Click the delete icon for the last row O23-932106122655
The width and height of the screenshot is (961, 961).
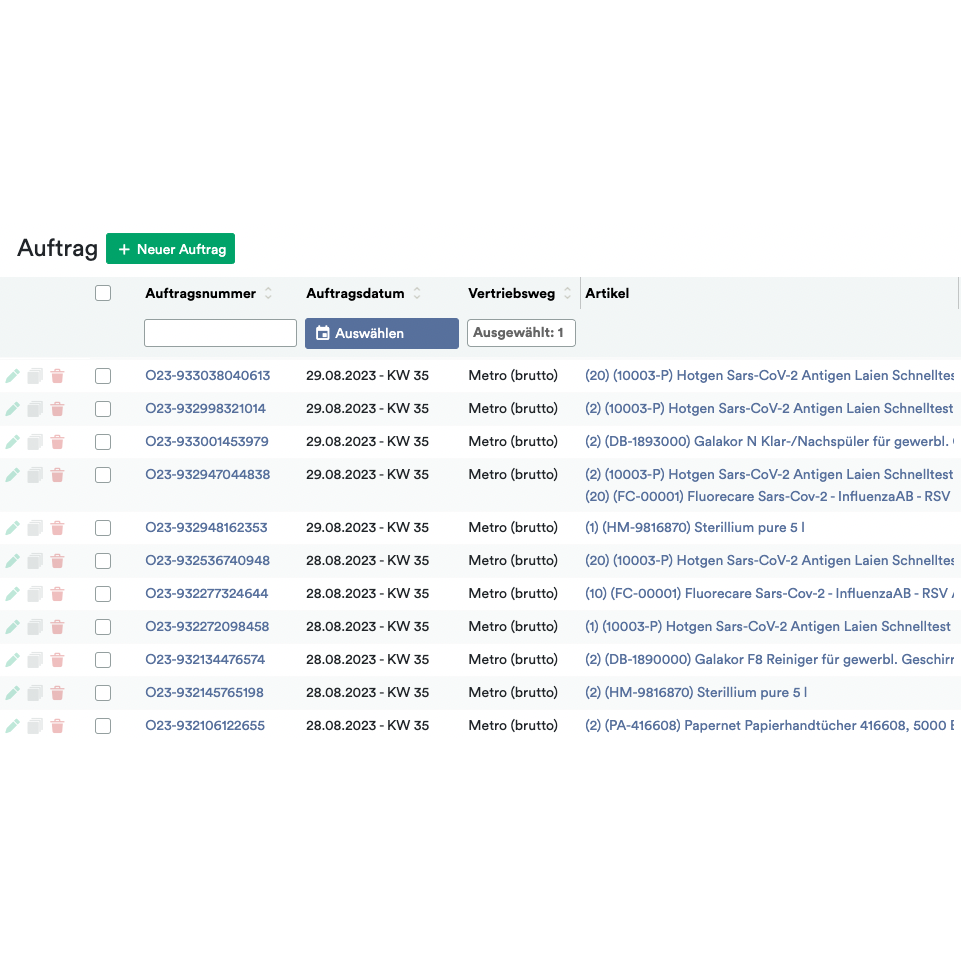[x=57, y=725]
